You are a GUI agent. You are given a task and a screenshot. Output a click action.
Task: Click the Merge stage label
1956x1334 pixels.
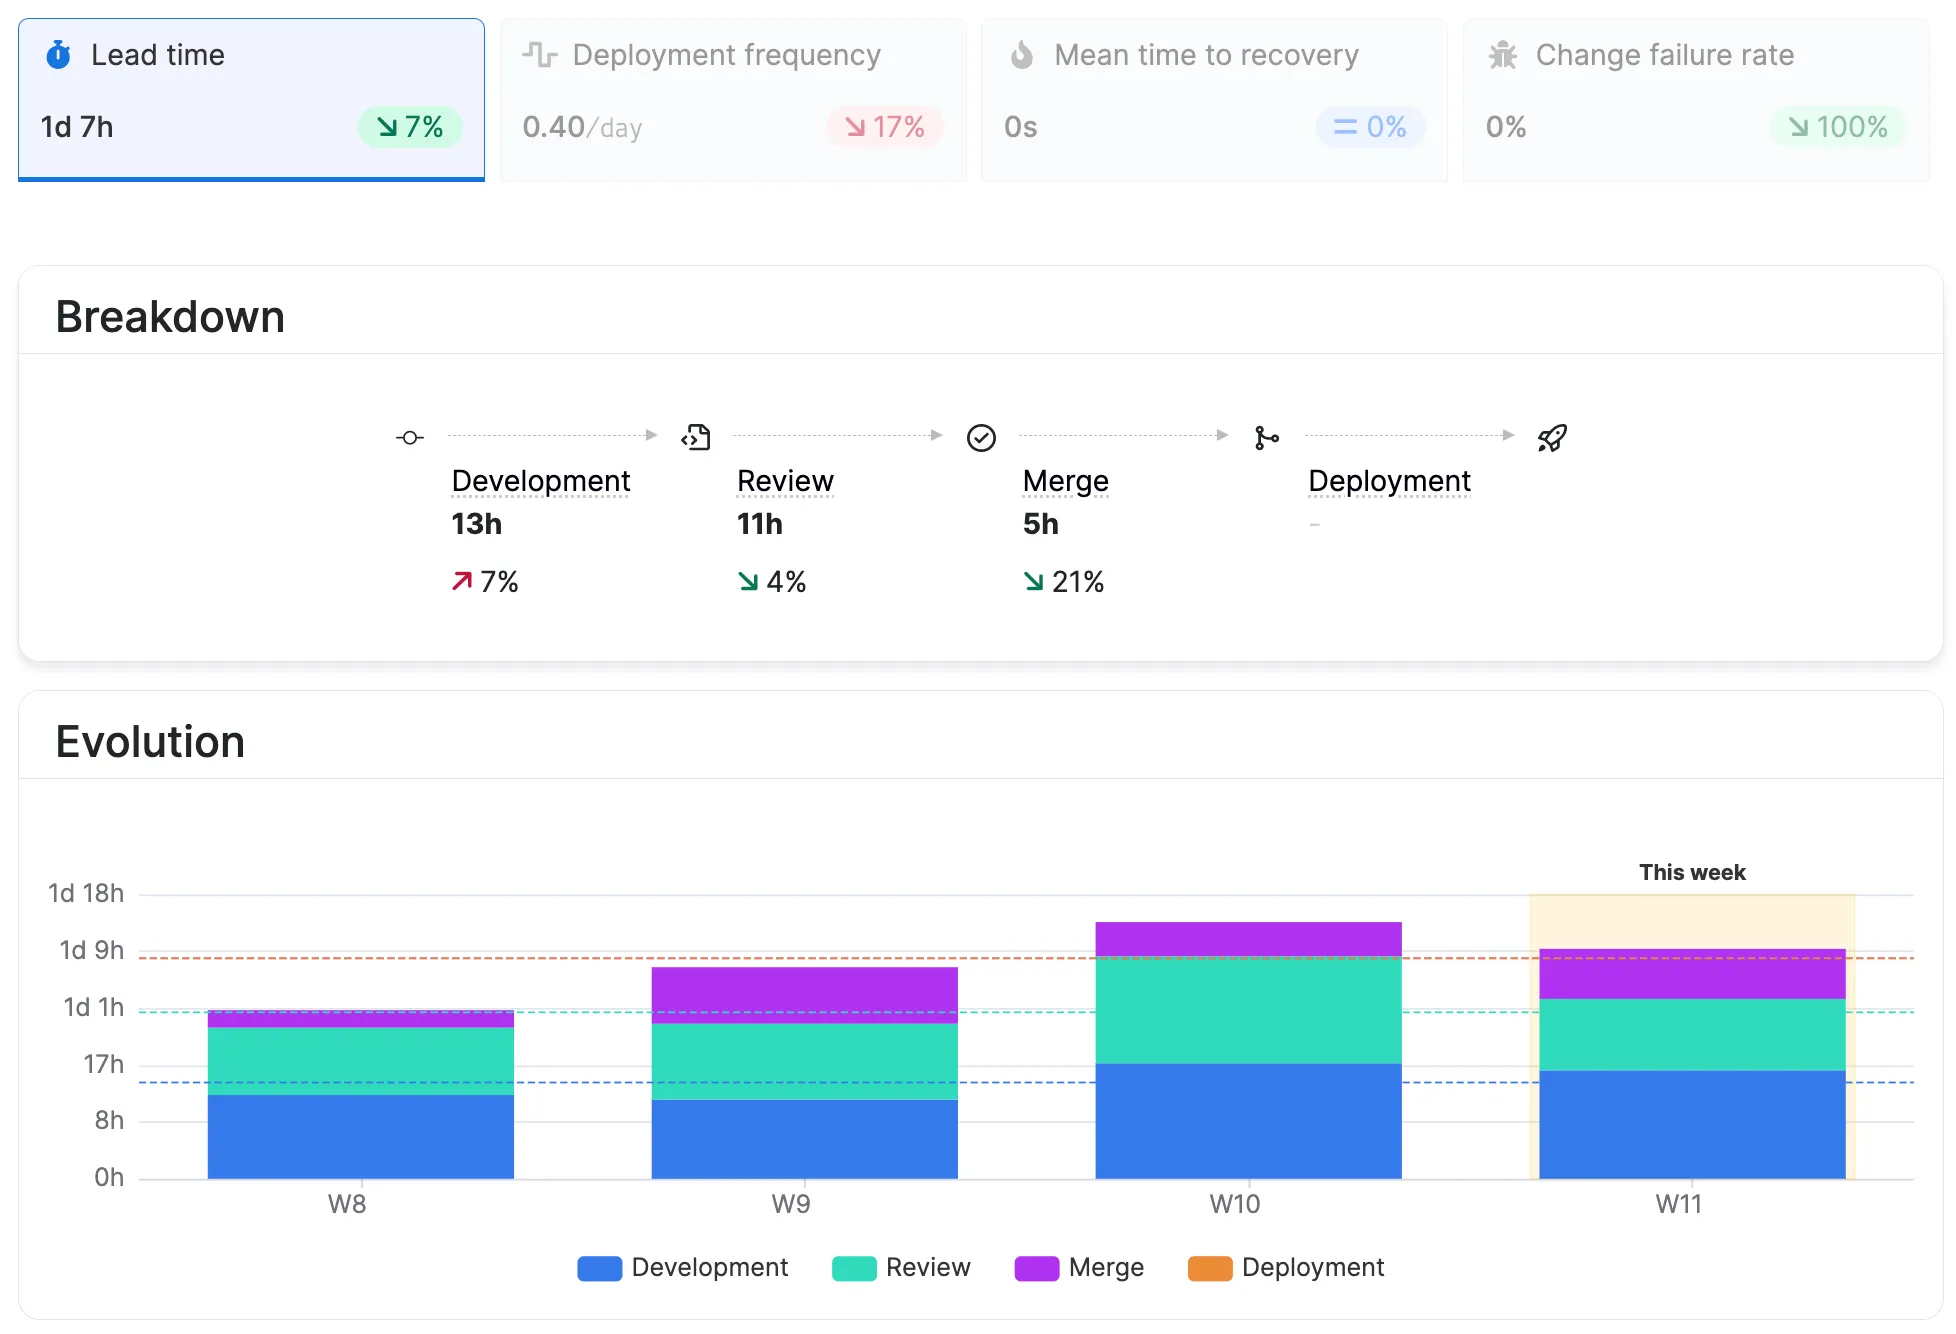point(1066,481)
